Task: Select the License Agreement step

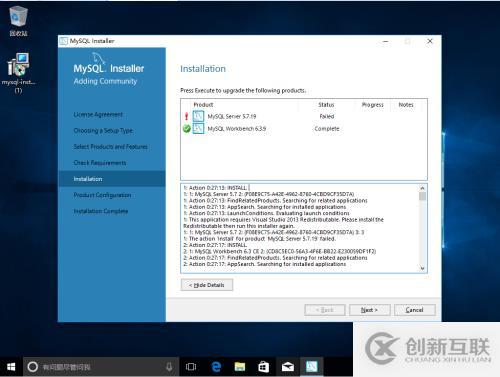Action: coord(98,114)
